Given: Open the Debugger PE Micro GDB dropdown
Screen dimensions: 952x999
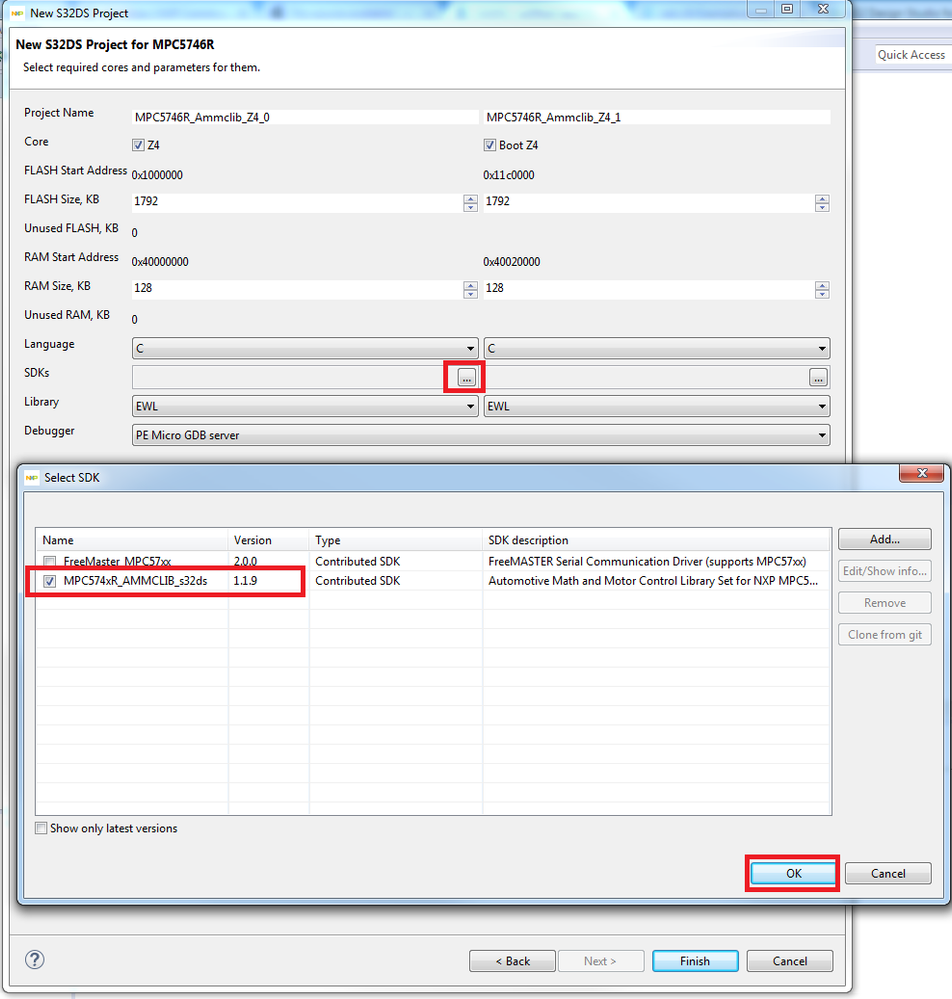Looking at the screenshot, I should (x=481, y=435).
